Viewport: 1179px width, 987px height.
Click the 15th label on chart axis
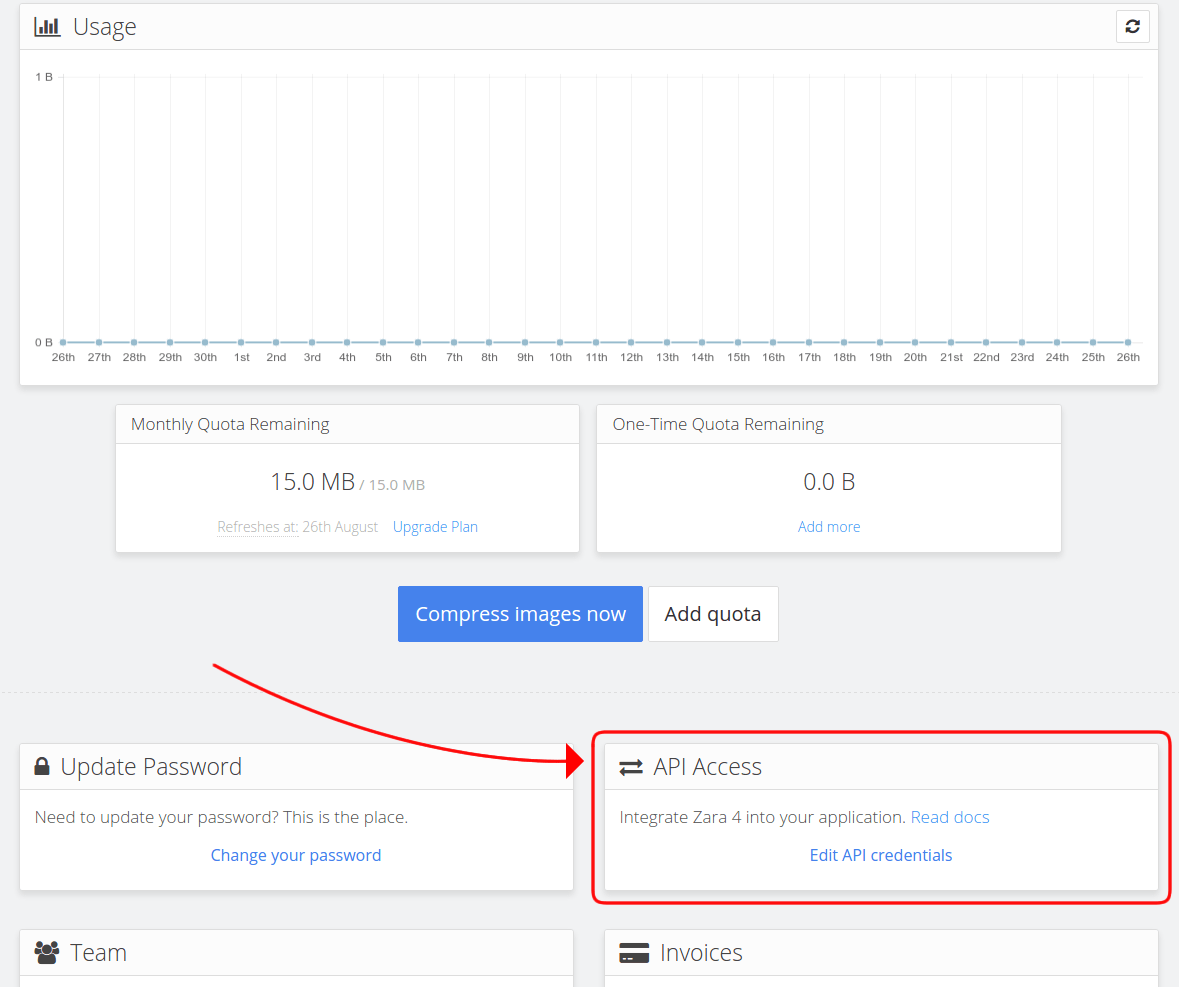(738, 357)
